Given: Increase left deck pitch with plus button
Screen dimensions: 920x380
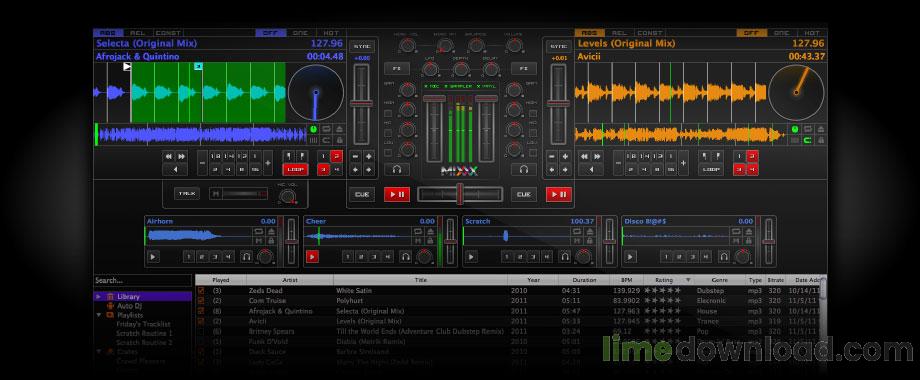Looking at the screenshot, I should pyautogui.click(x=368, y=156).
